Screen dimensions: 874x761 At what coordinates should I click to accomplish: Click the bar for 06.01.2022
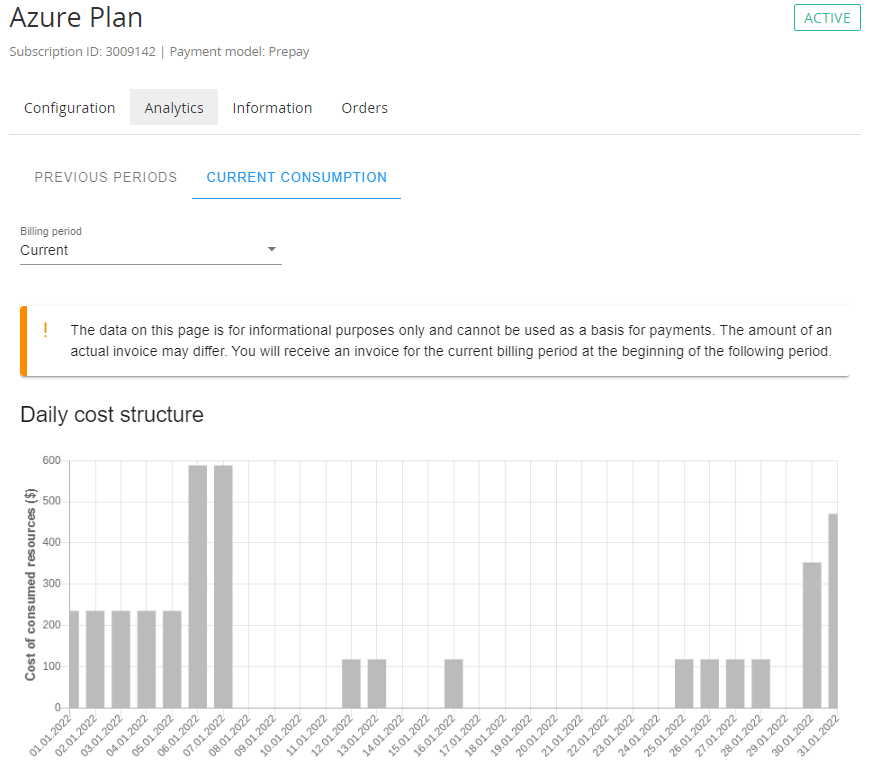(x=198, y=586)
